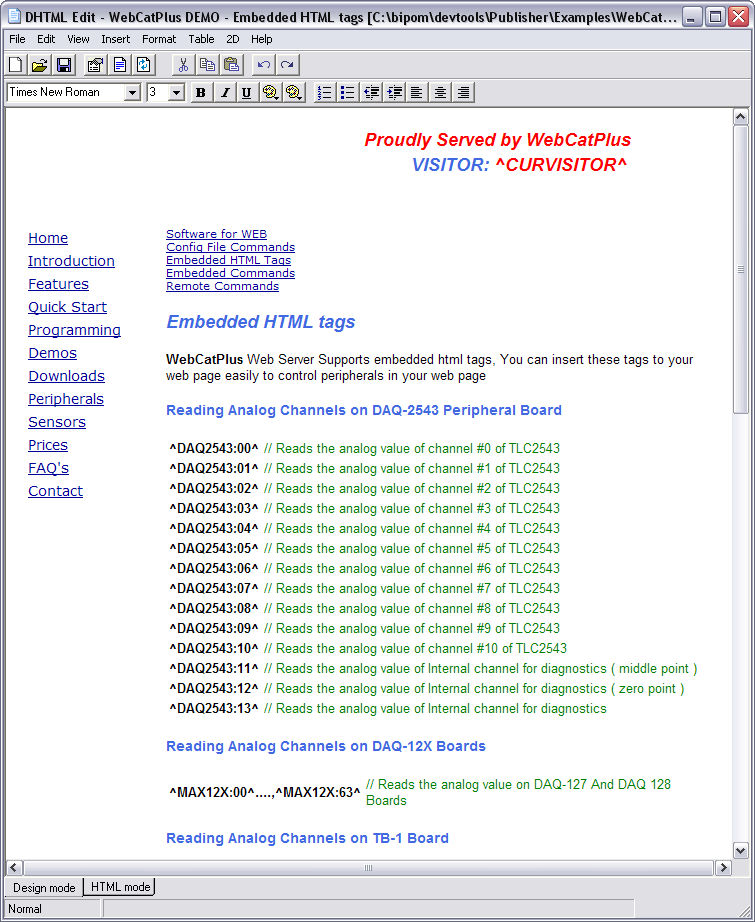
Task: Follow the Introduction link
Action: pyautogui.click(x=71, y=261)
